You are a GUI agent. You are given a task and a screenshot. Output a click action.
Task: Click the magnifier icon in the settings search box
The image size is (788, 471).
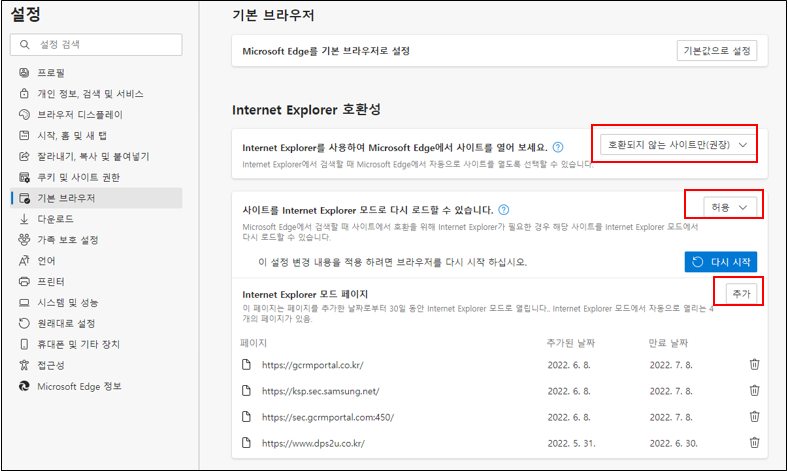click(x=24, y=45)
